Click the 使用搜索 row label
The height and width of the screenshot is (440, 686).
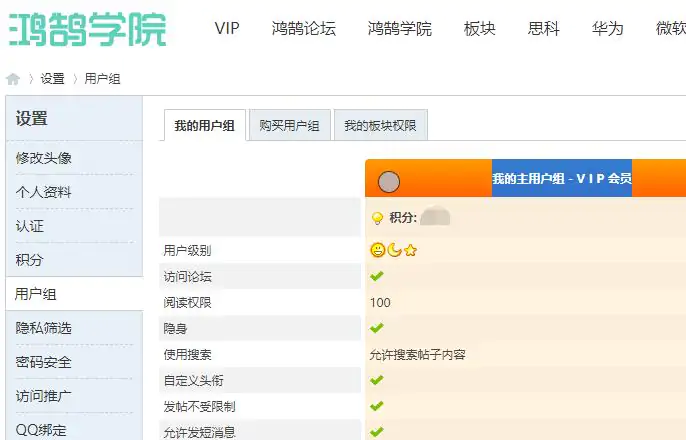[x=187, y=355]
